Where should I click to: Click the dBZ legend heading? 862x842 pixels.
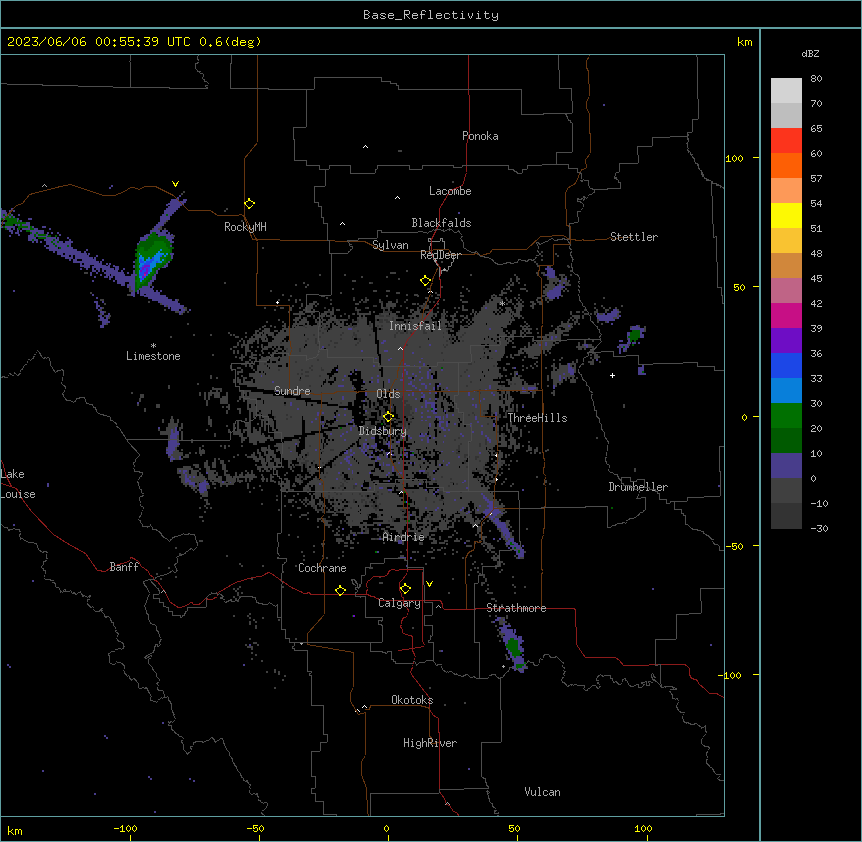tap(810, 53)
